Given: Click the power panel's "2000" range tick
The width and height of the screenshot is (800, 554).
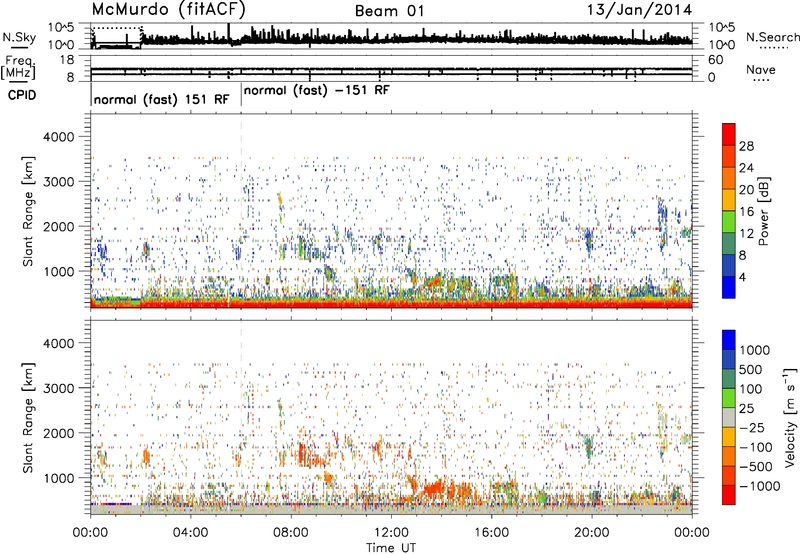Looking at the screenshot, I should [x=58, y=226].
